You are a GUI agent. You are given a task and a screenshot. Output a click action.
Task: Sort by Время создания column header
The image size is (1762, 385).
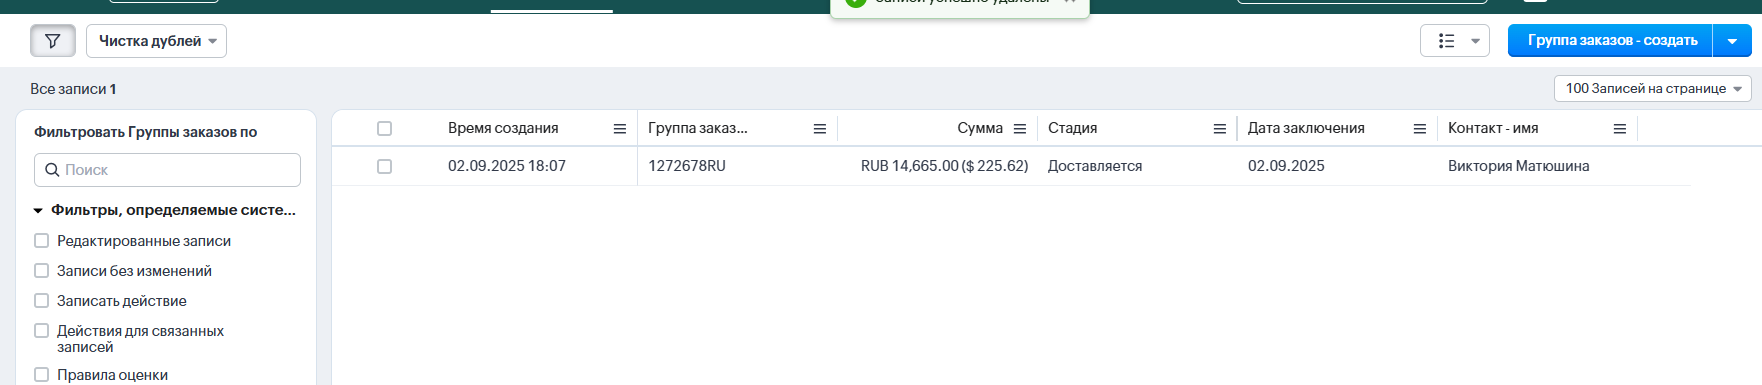503,128
